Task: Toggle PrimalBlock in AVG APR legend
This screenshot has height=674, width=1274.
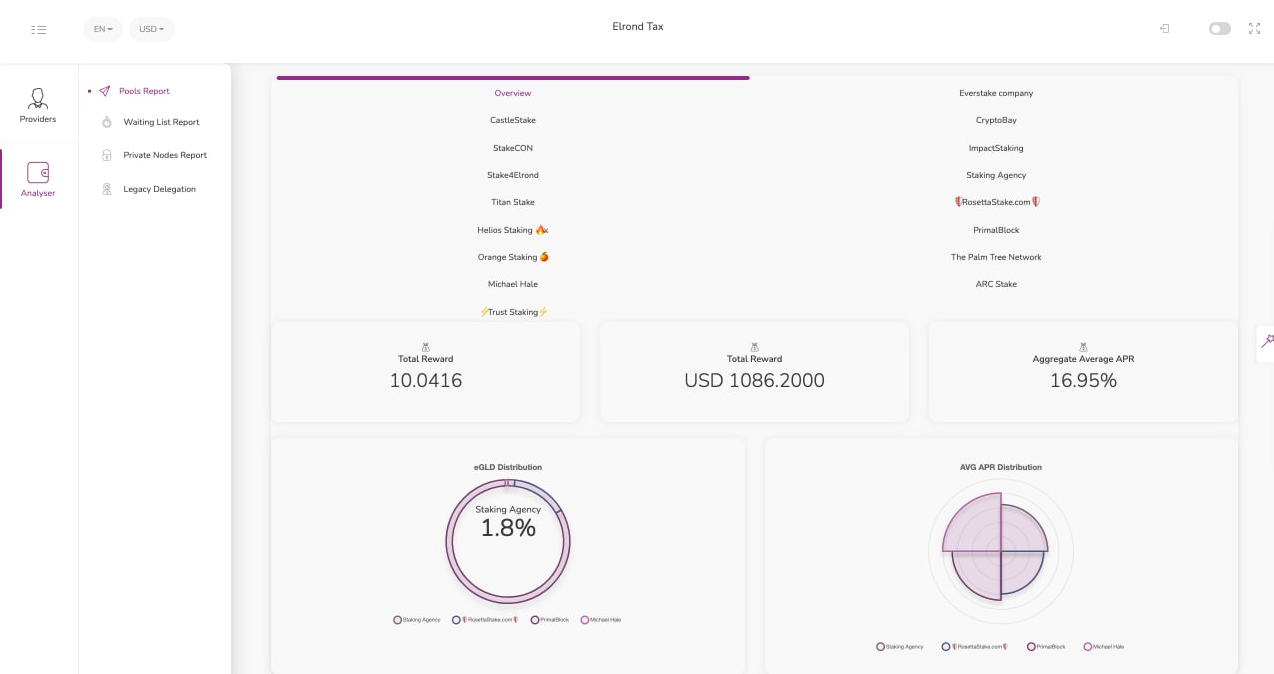Action: tap(1046, 647)
